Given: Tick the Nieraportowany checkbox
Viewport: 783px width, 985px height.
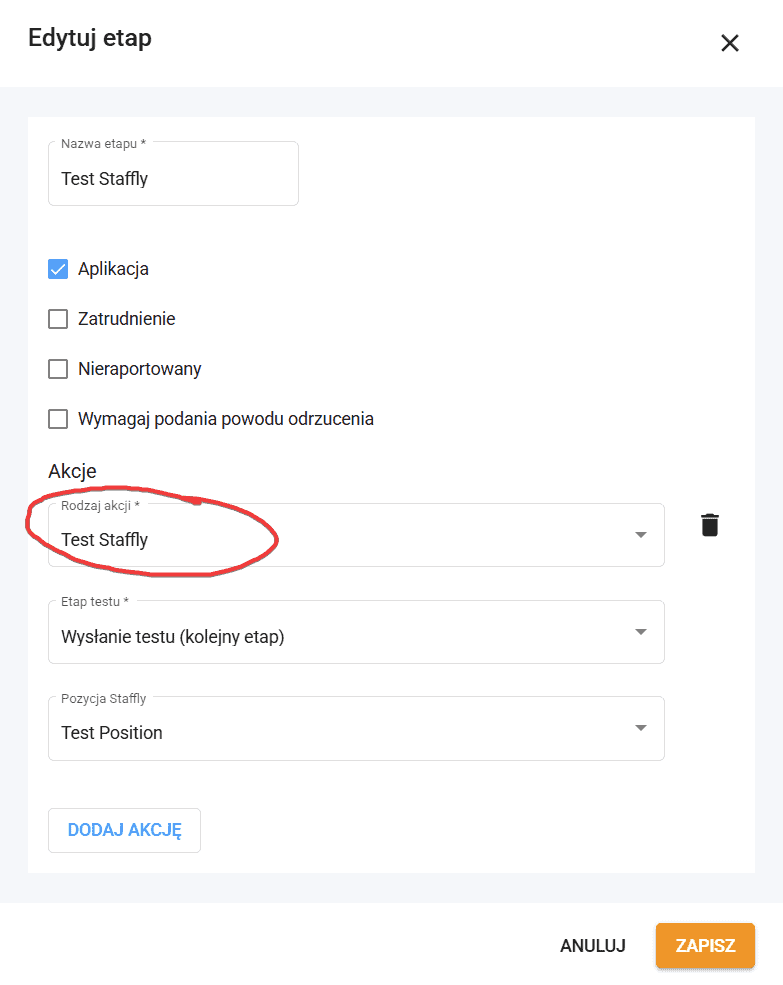Looking at the screenshot, I should point(58,369).
